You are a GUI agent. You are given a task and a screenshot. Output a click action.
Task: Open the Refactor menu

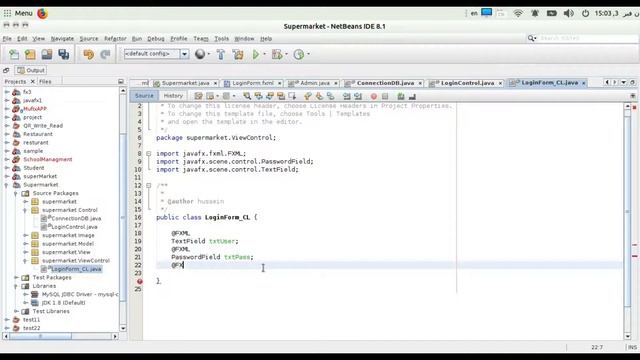pyautogui.click(x=115, y=39)
